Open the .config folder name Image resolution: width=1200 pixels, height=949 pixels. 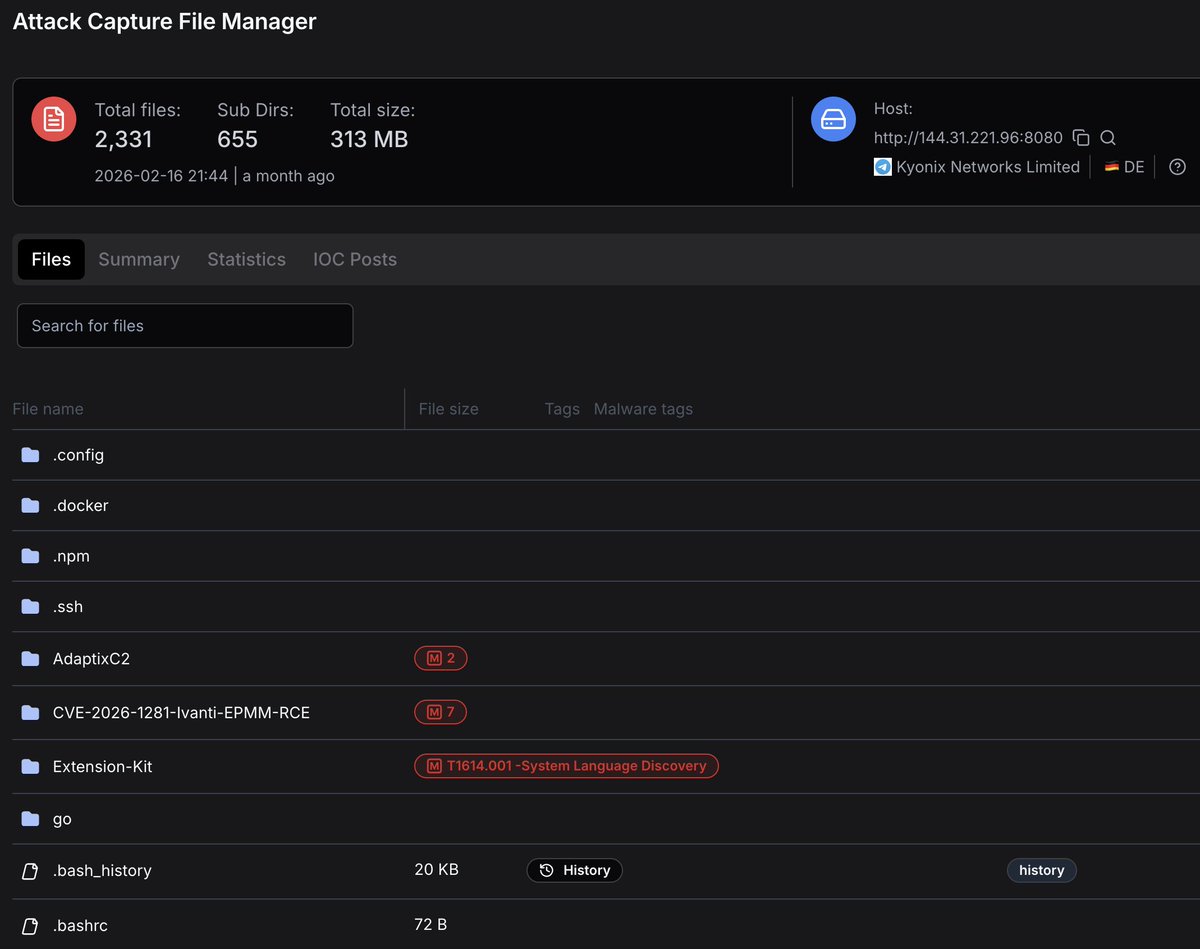tap(78, 455)
